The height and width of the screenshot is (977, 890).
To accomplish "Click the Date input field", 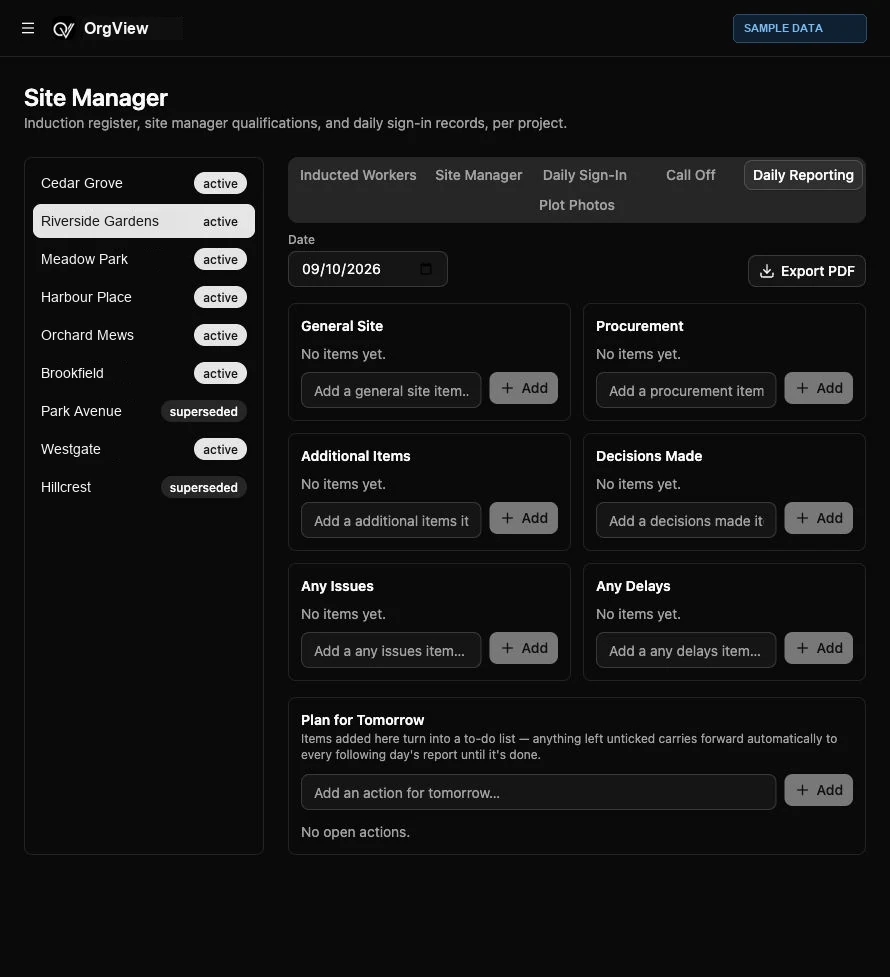I will point(368,269).
